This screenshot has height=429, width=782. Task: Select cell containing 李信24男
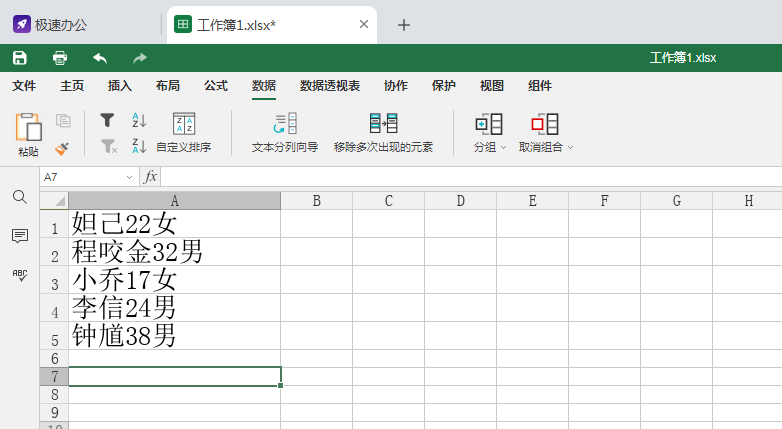(x=175, y=307)
